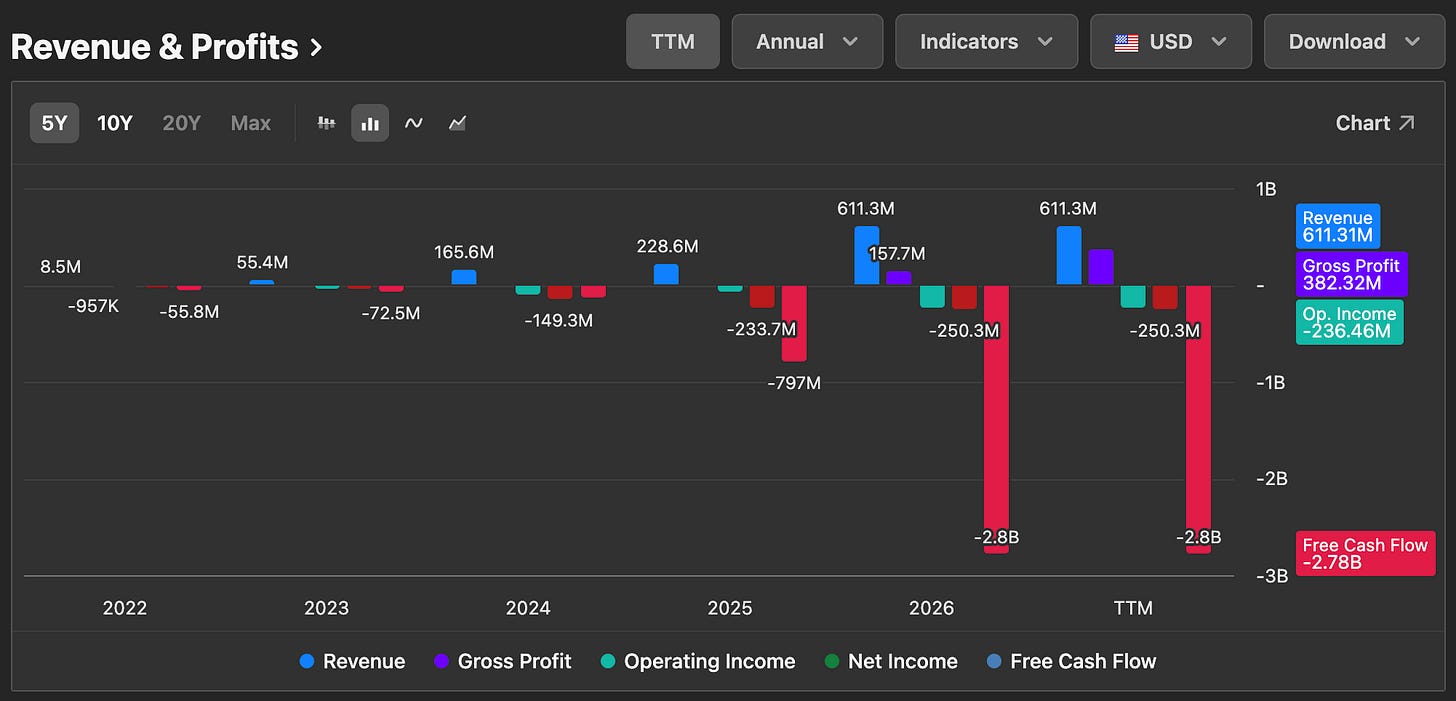Click the -233.7M data label
The width and height of the screenshot is (1456, 701).
tap(761, 329)
